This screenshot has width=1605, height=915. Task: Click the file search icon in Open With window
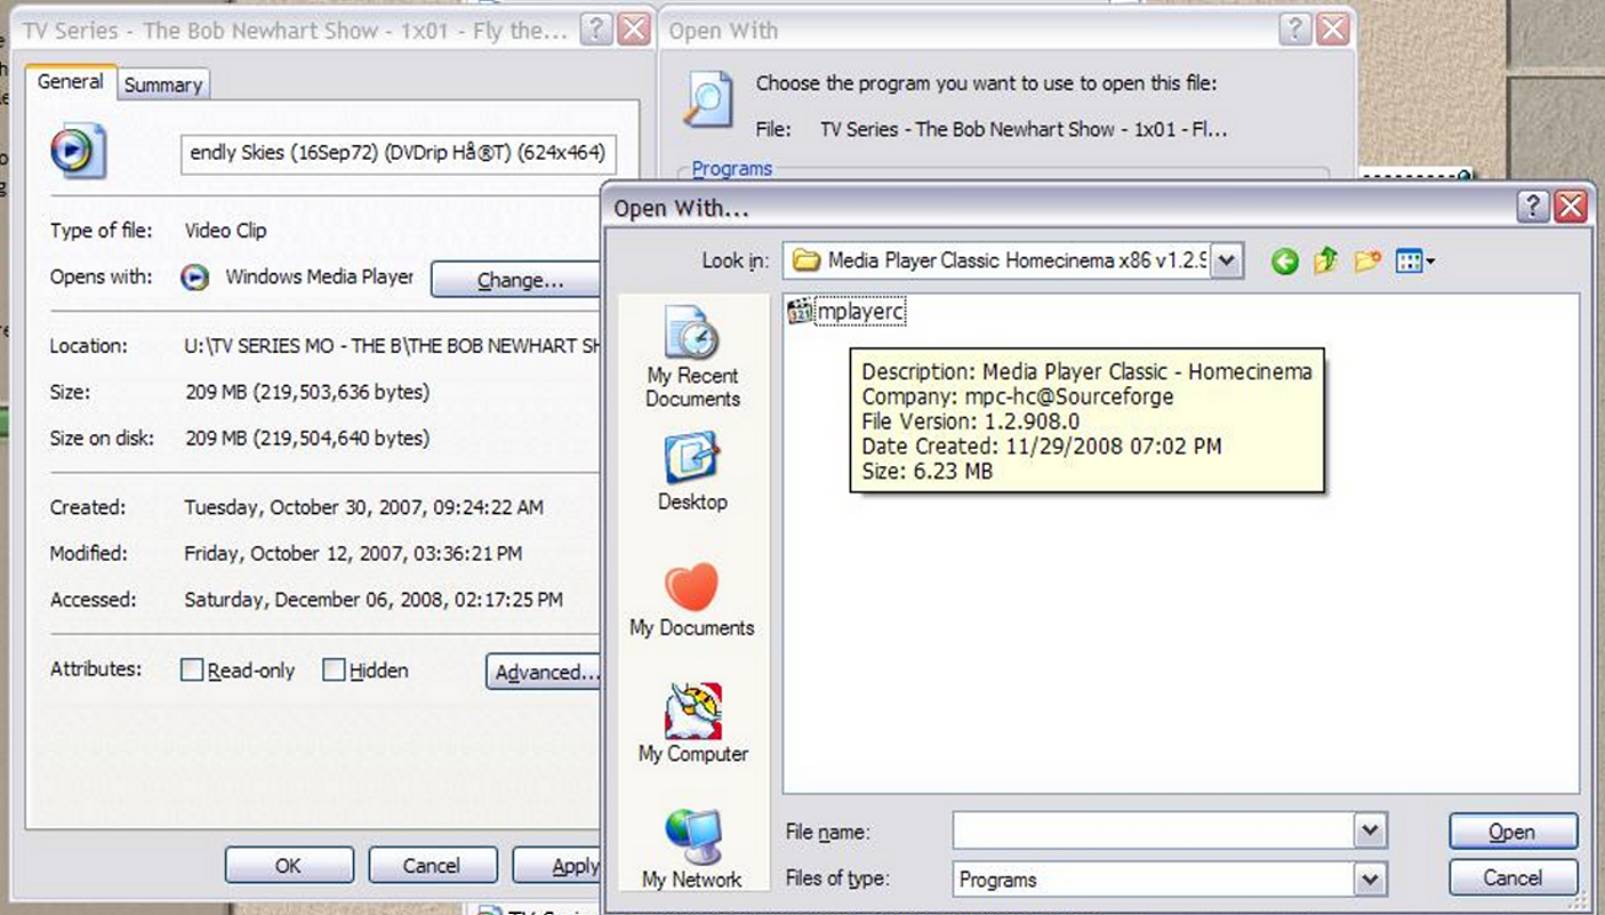(x=708, y=99)
